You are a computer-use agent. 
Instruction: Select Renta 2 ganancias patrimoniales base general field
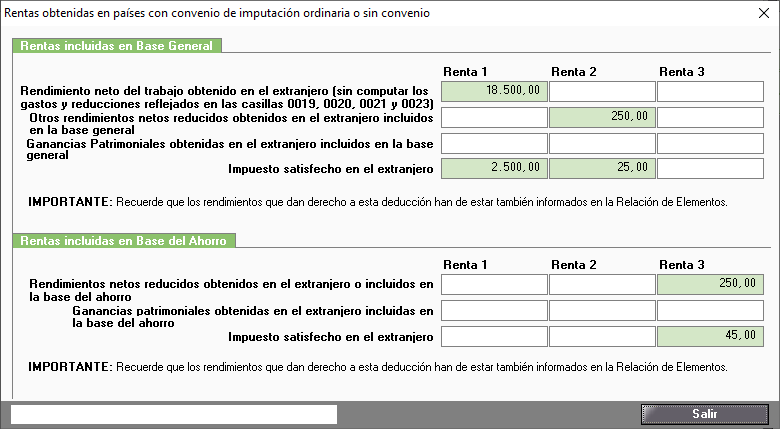(x=602, y=143)
